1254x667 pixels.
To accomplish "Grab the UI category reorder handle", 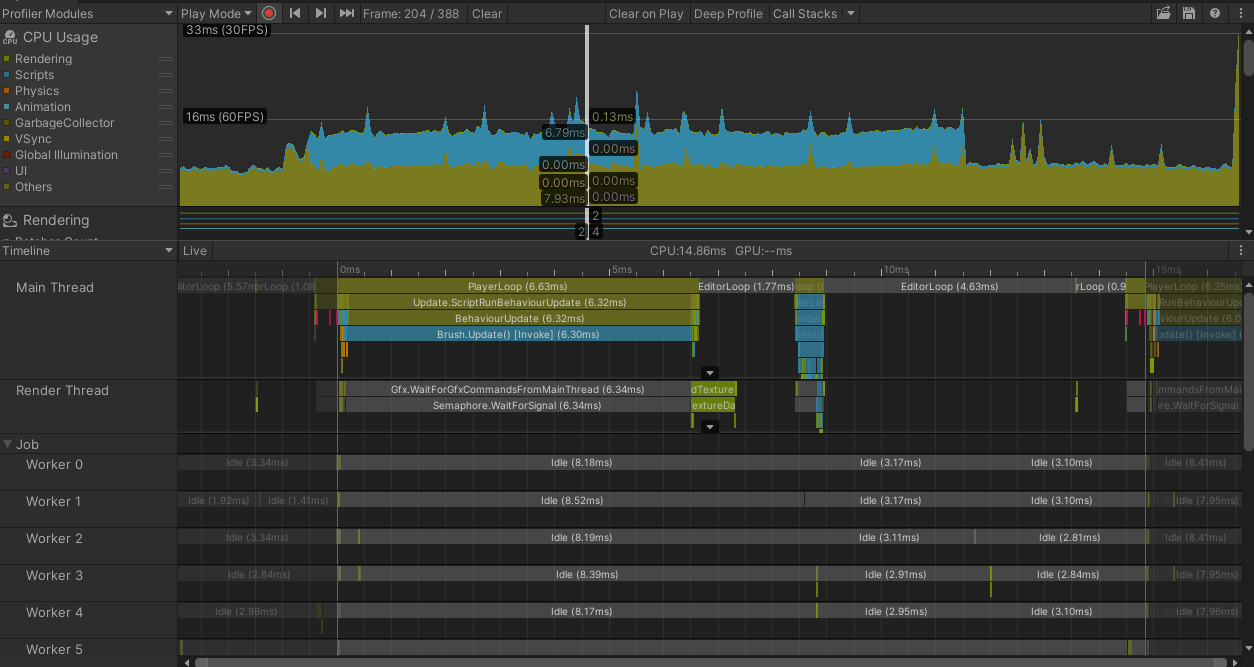I will coord(166,171).
